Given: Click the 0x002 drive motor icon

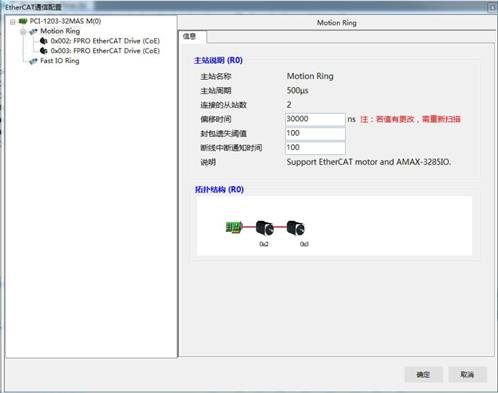Looking at the screenshot, I should (44, 41).
